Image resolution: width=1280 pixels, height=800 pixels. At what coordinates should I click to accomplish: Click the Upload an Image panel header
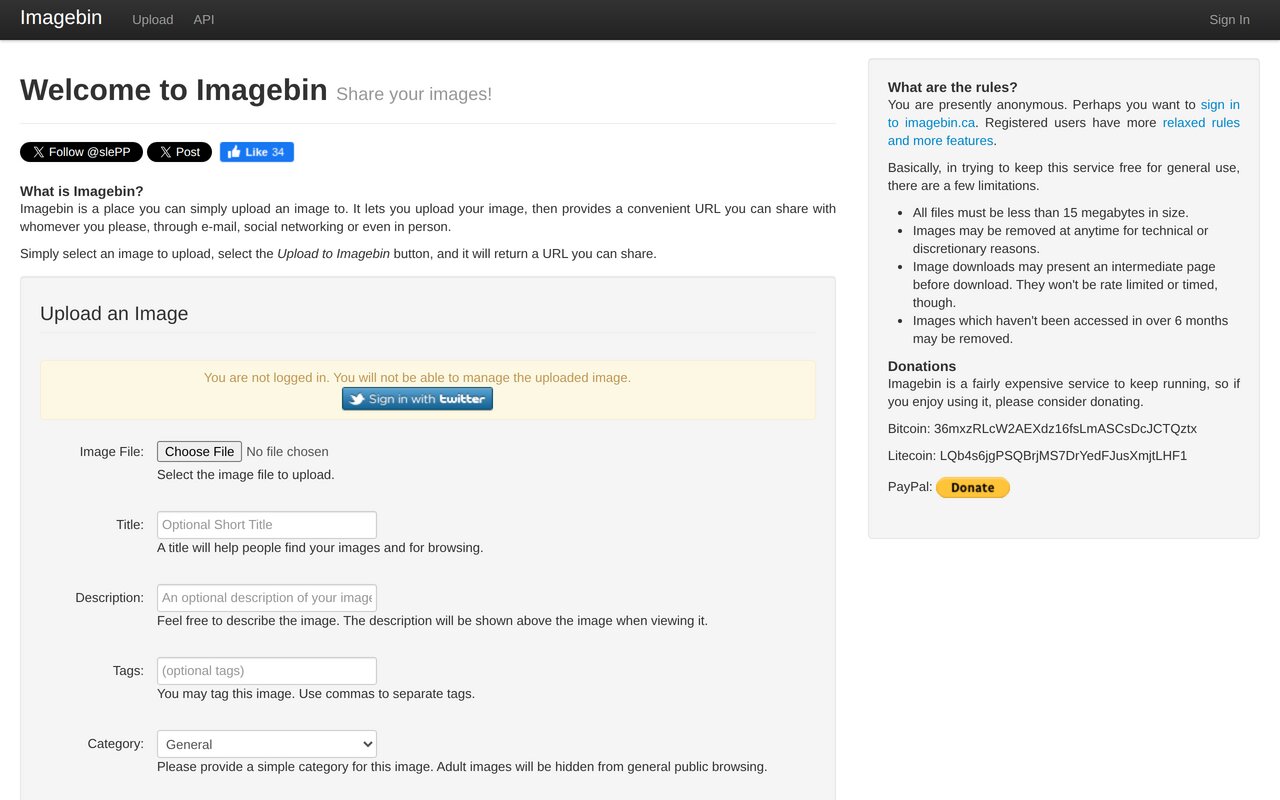(x=113, y=313)
